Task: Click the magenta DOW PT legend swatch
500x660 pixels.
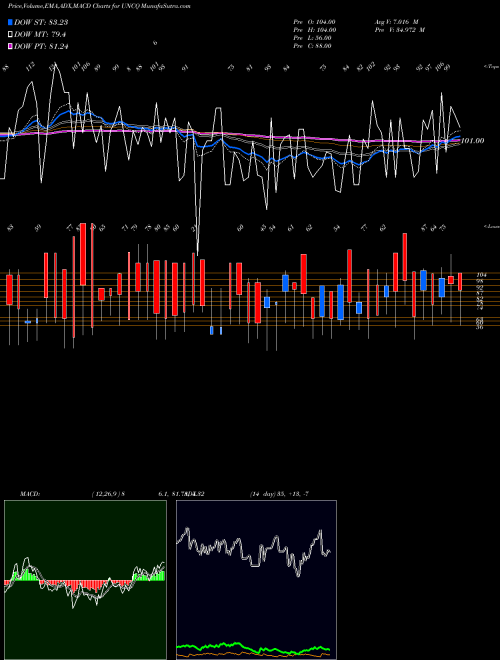Action: [x=11, y=47]
